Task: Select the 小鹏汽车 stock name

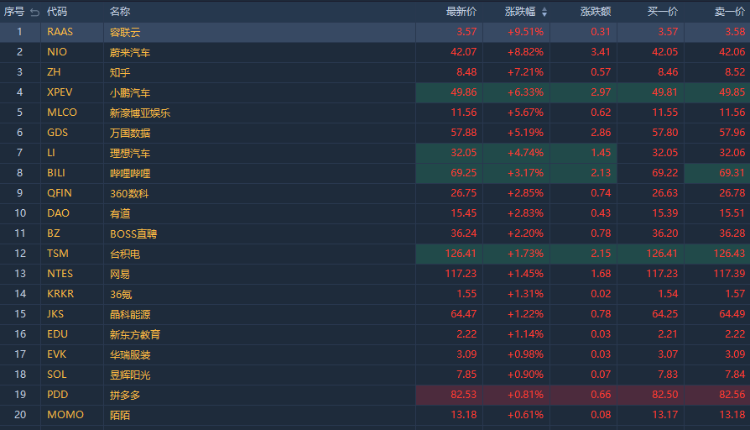Action: click(x=130, y=92)
